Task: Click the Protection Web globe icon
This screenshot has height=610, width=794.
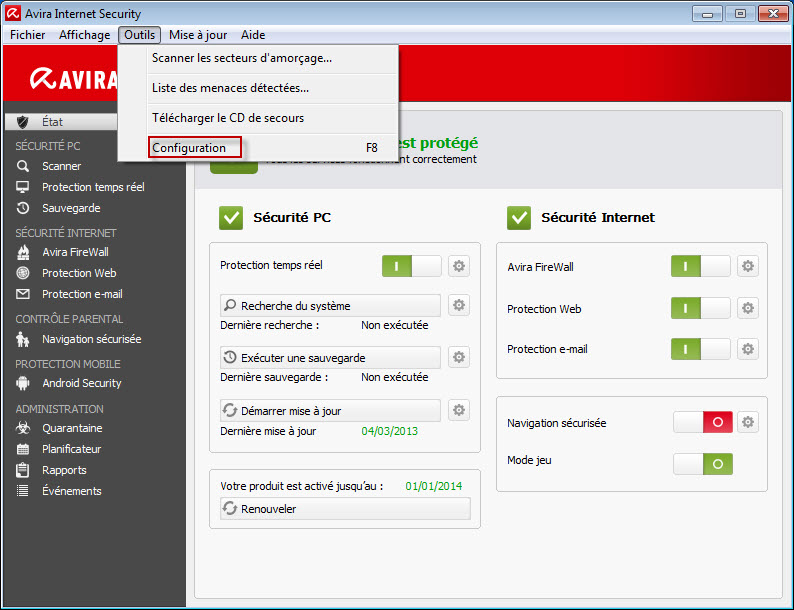Action: point(23,273)
